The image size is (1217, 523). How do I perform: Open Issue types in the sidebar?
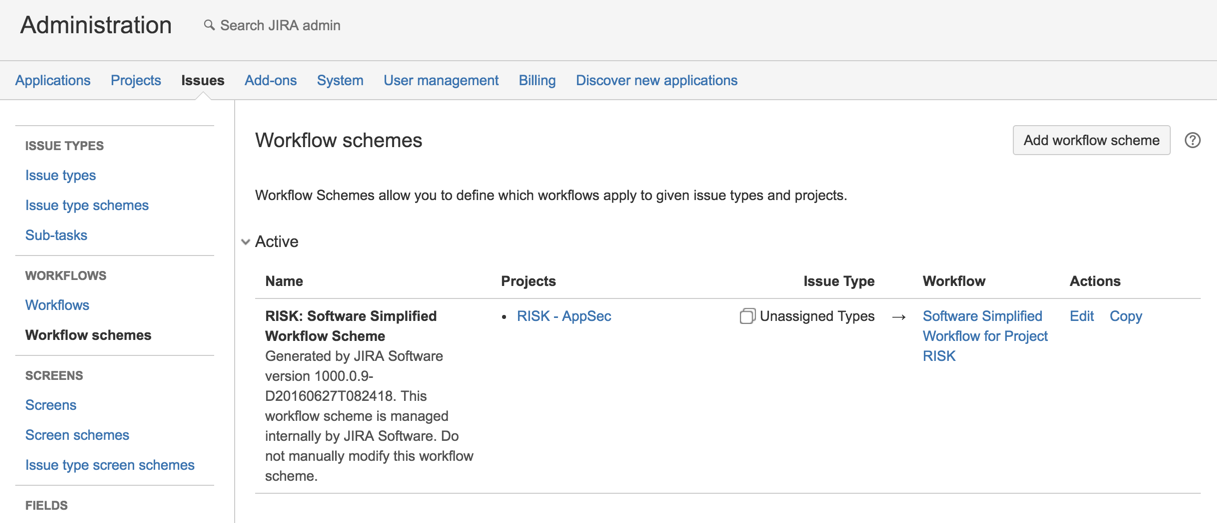point(61,175)
